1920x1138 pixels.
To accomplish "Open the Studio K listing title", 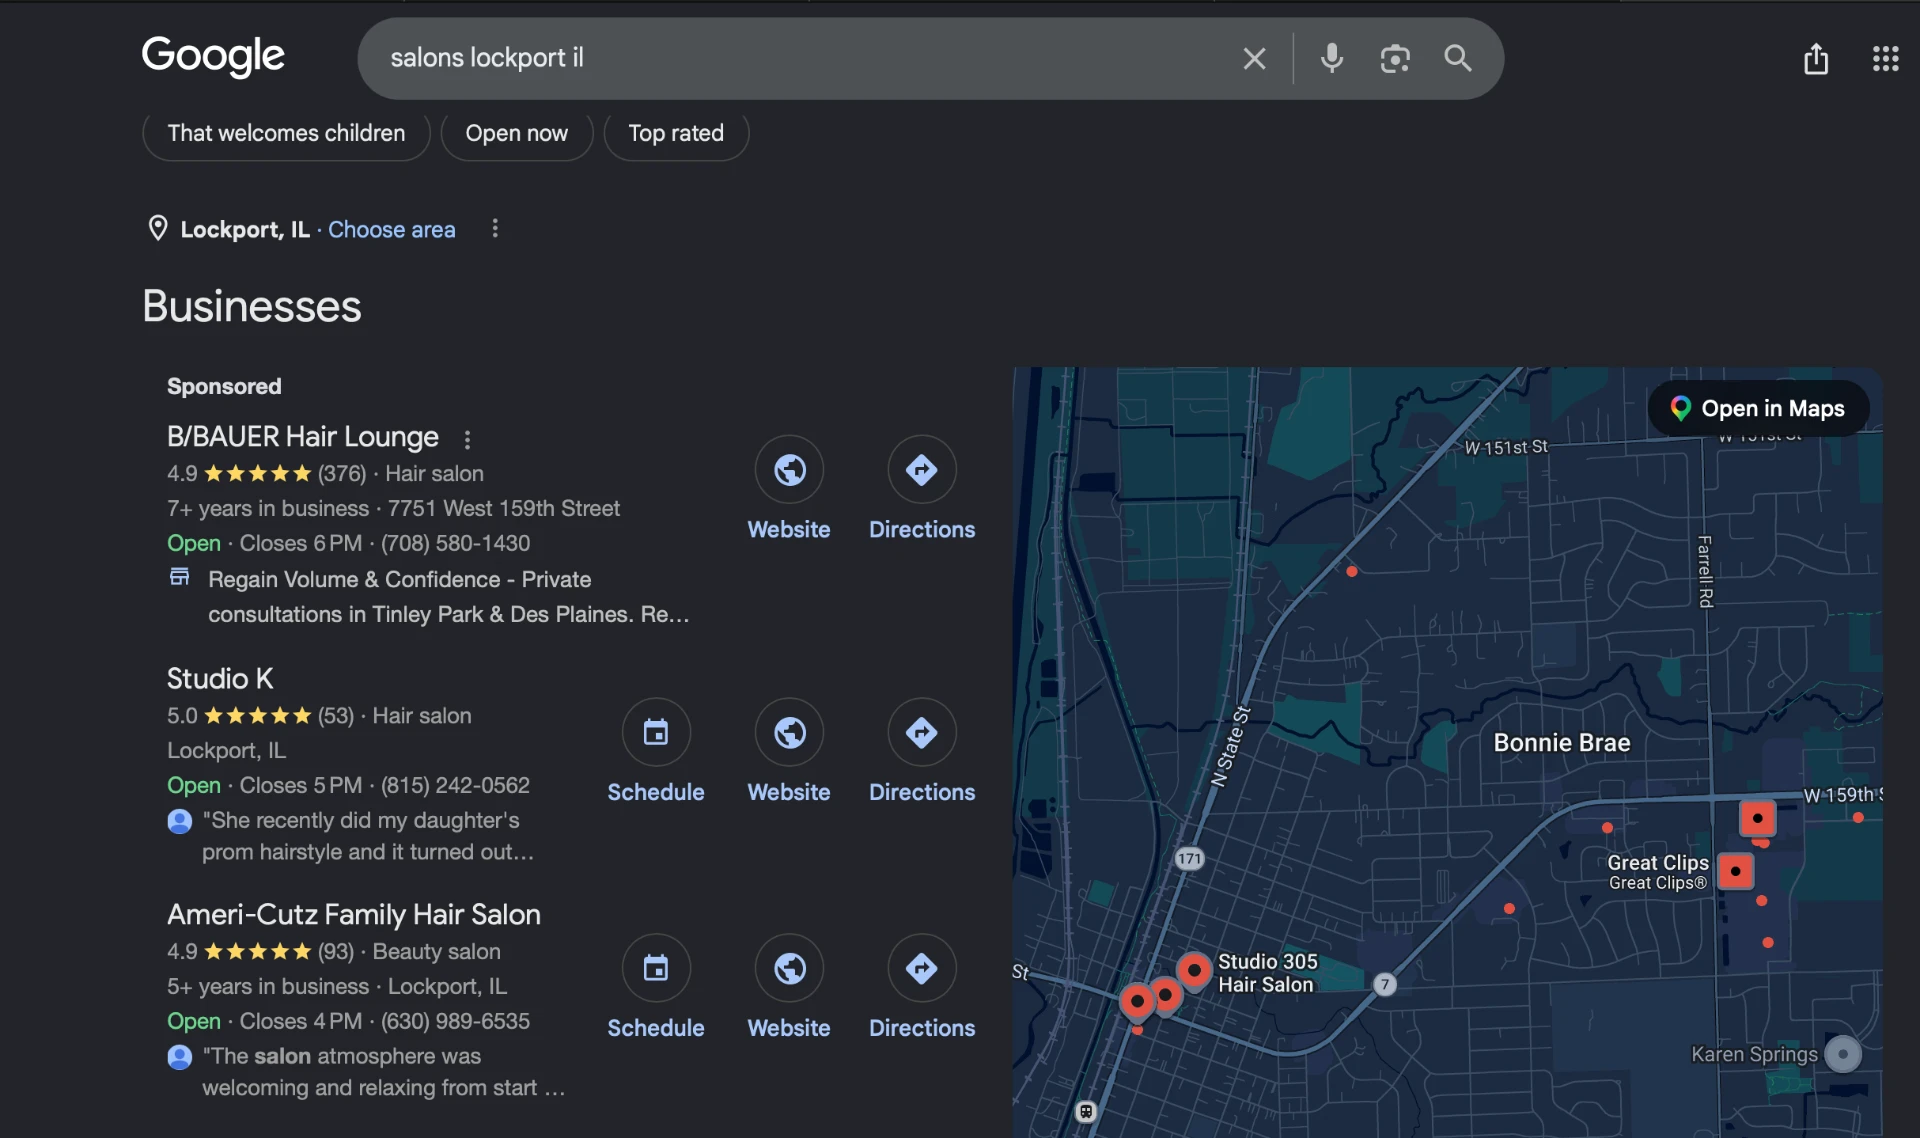I will tap(220, 679).
